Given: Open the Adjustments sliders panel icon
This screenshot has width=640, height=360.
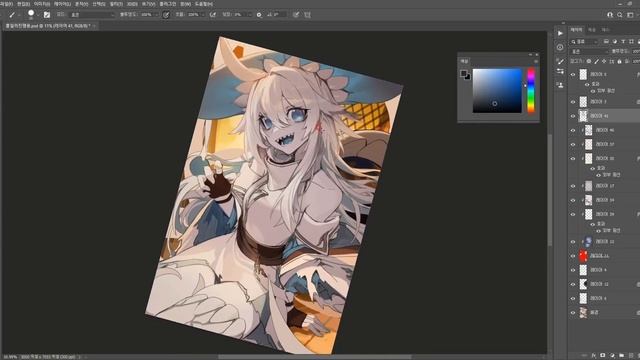Looking at the screenshot, I should coord(560,71).
